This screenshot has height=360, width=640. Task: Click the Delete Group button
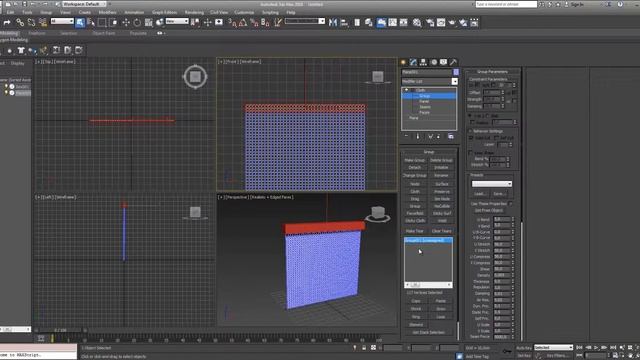pyautogui.click(x=441, y=160)
